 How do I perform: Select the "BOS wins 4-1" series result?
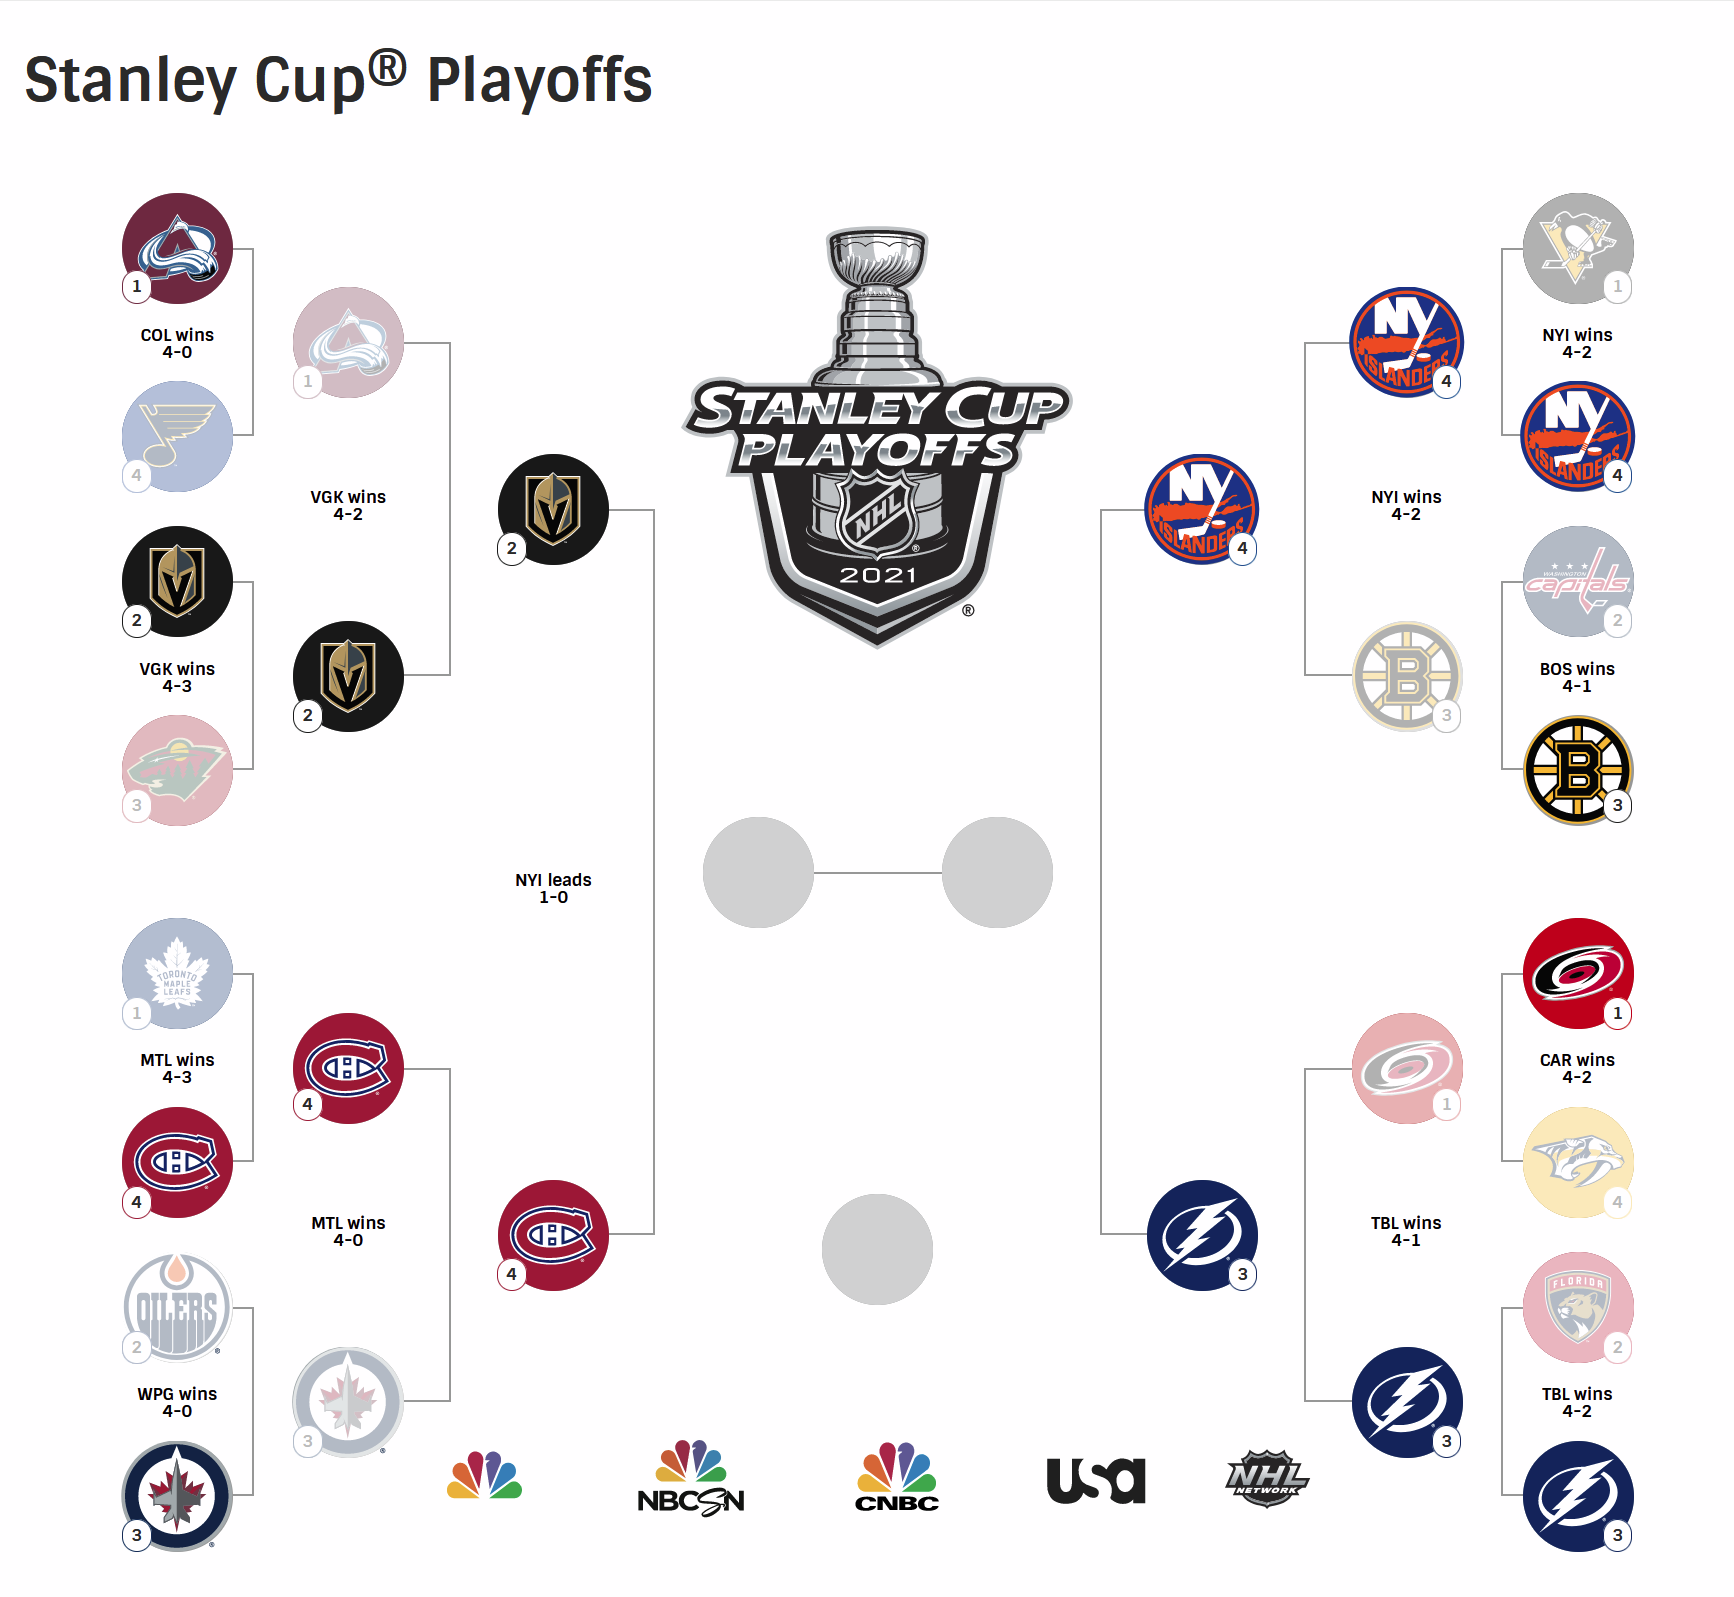tap(1577, 677)
